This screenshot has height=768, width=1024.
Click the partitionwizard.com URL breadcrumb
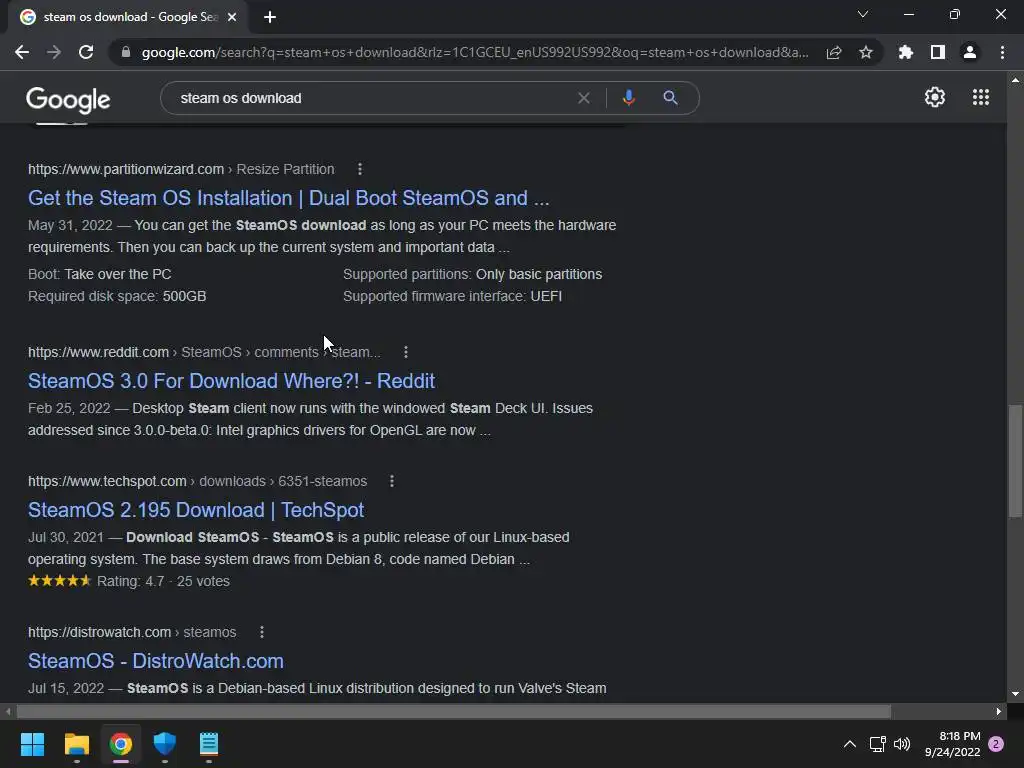(x=181, y=169)
